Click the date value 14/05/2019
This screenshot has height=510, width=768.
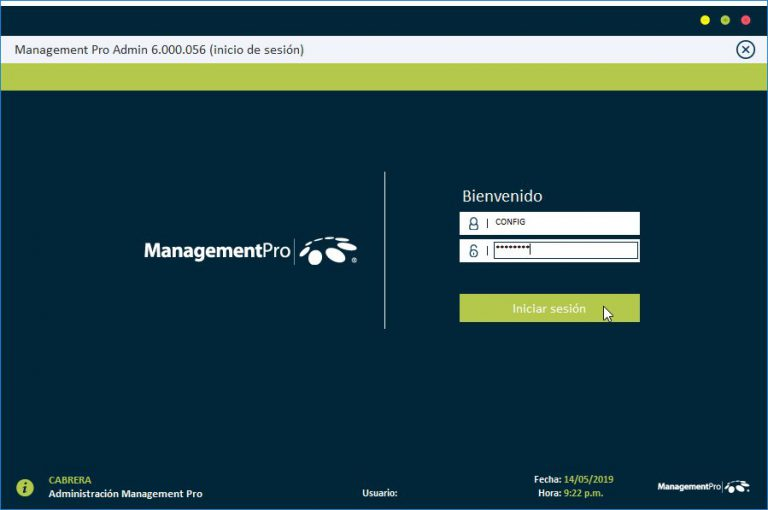click(588, 480)
